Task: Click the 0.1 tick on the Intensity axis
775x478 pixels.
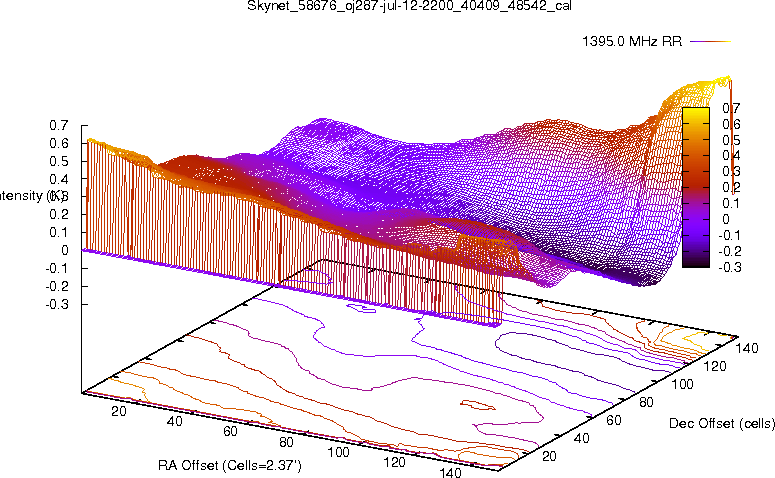Action: coord(59,233)
